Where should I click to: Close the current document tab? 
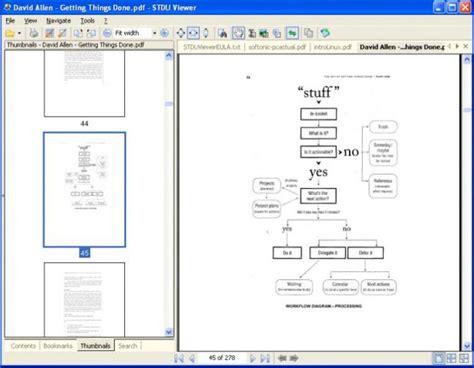point(466,46)
